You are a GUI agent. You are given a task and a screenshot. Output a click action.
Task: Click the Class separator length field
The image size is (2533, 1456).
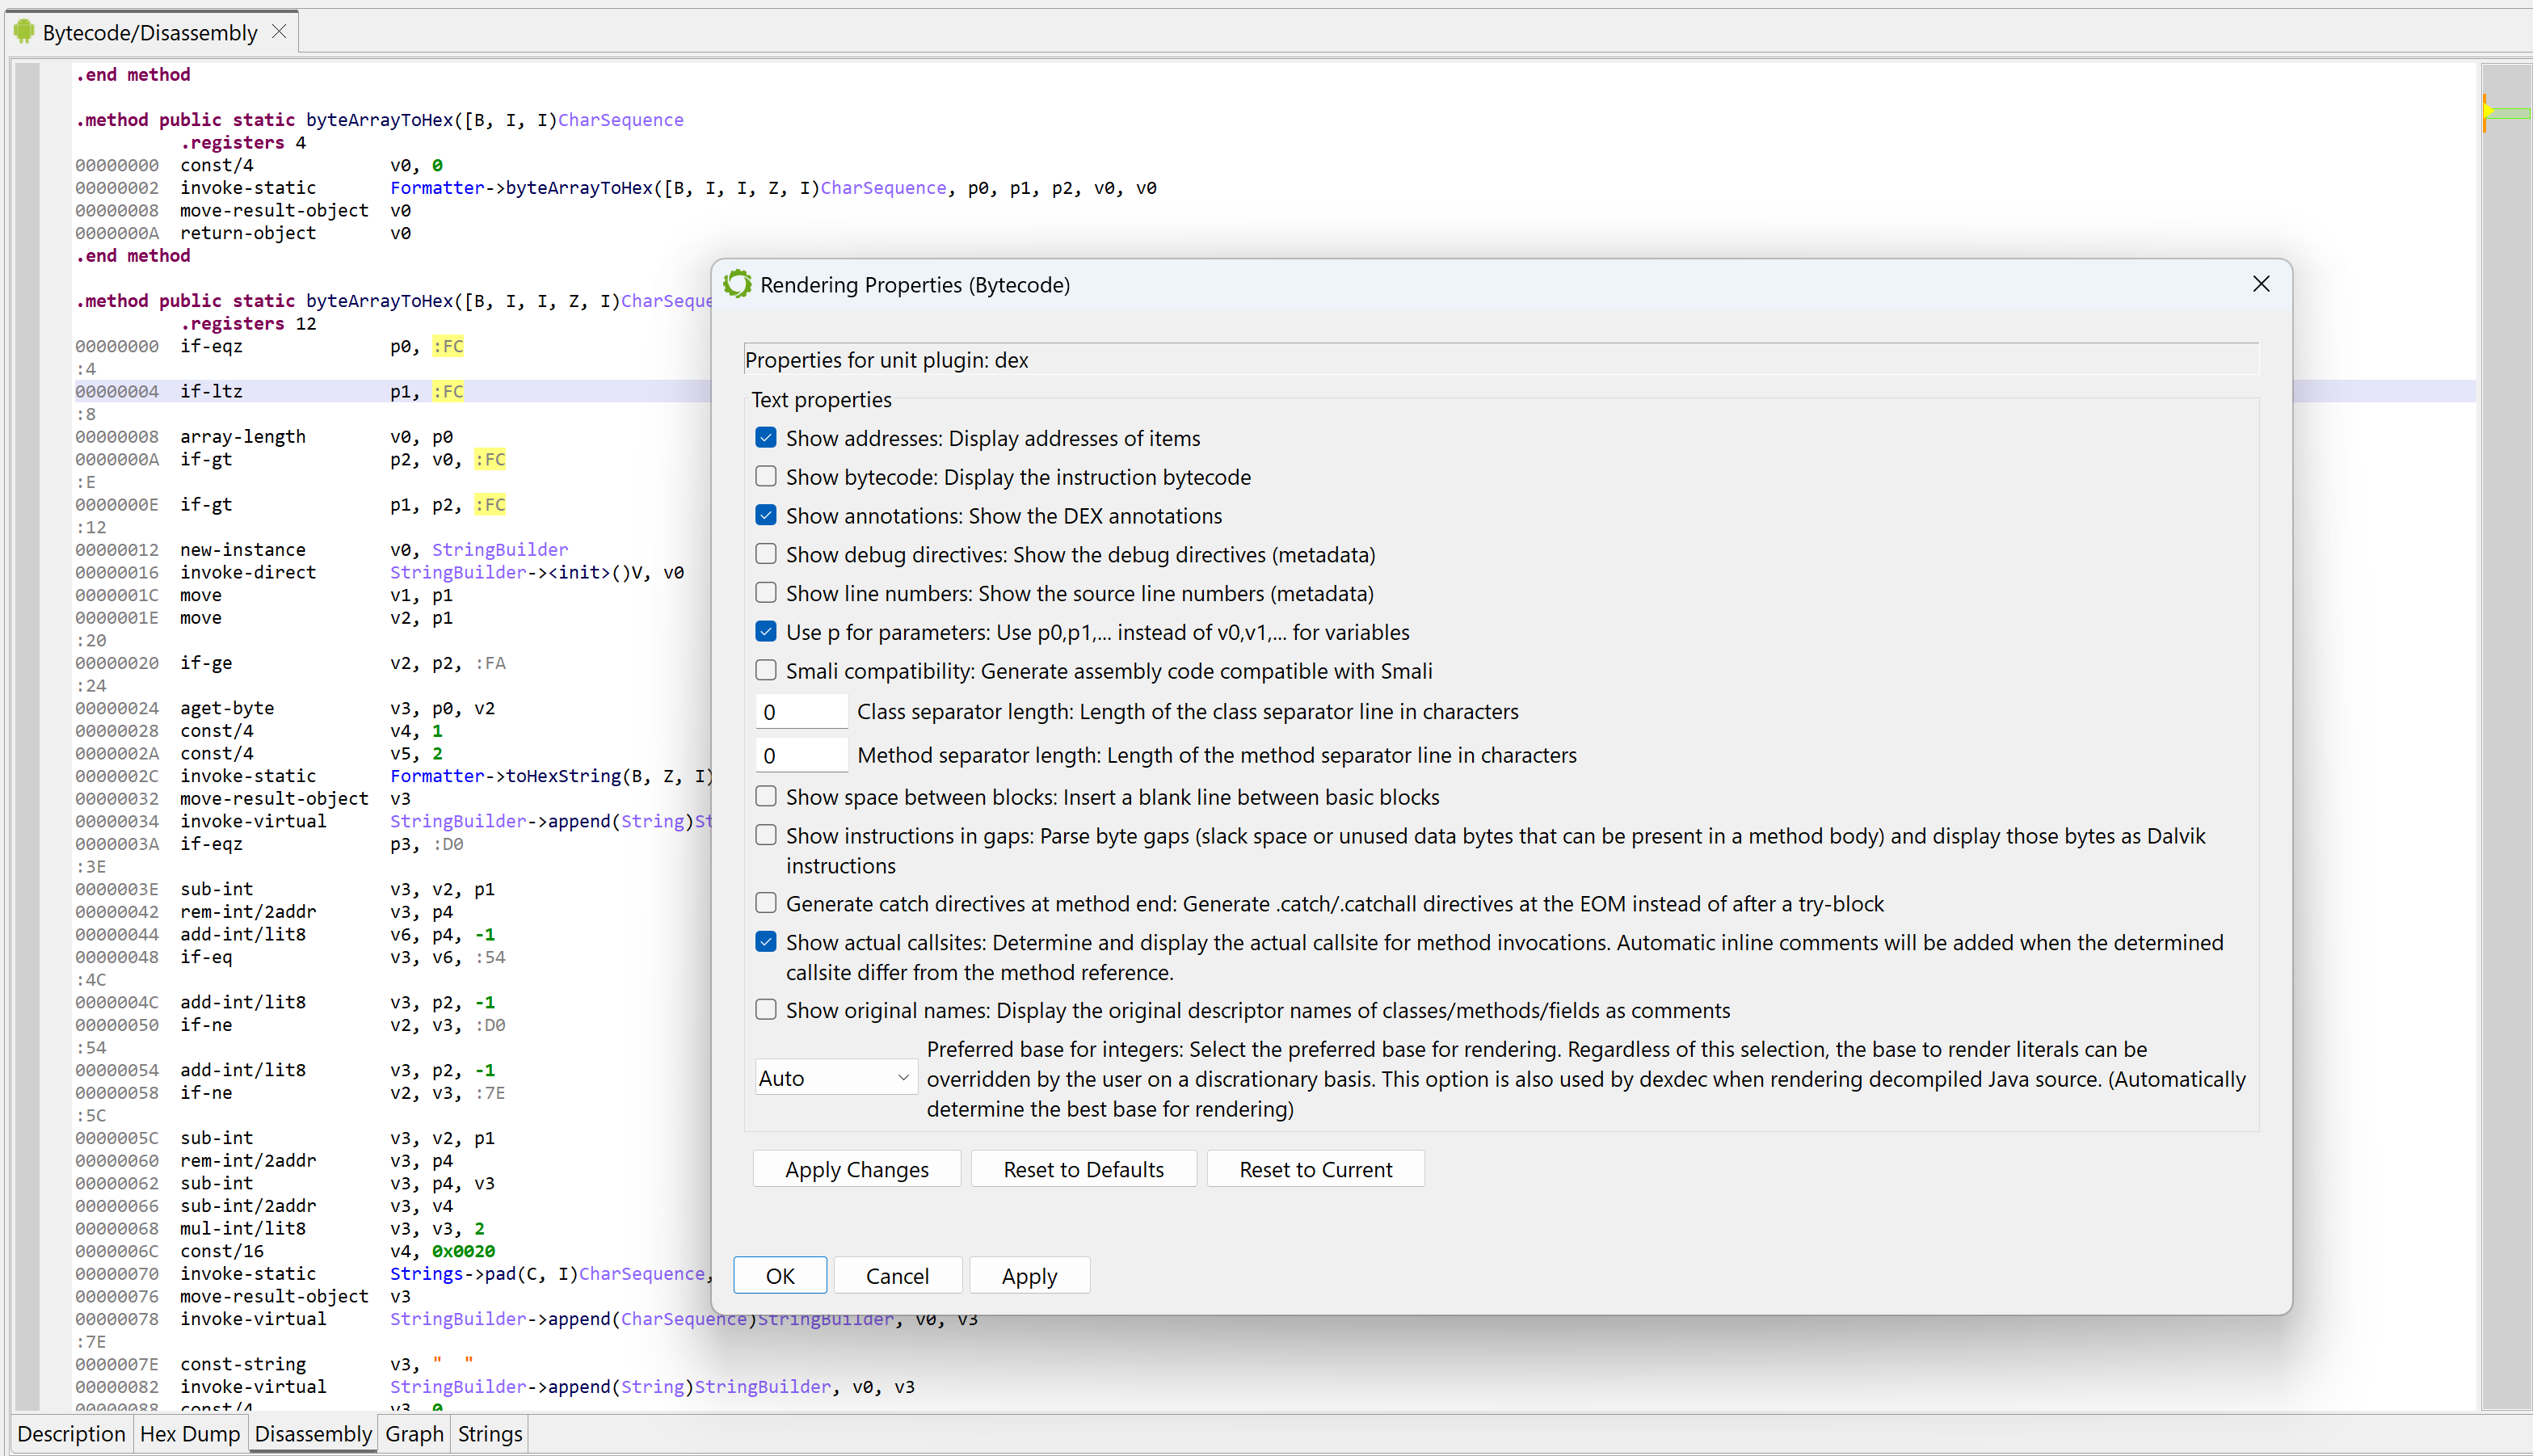[x=801, y=712]
